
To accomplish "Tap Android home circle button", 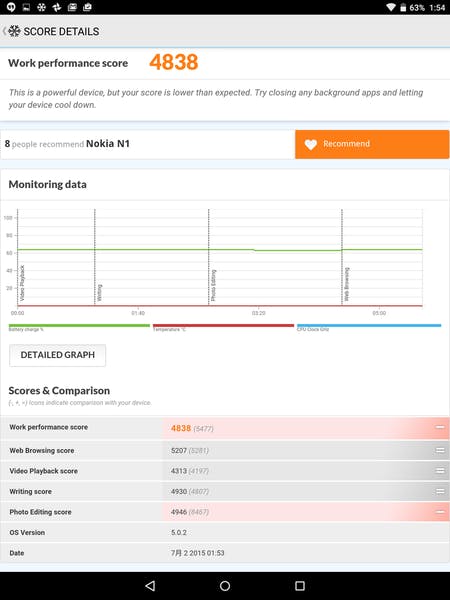I will [225, 585].
